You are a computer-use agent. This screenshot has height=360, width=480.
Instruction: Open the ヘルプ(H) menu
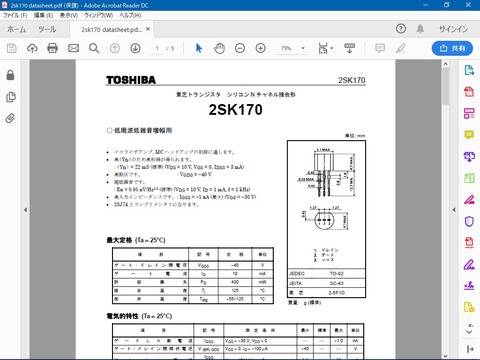pos(130,15)
